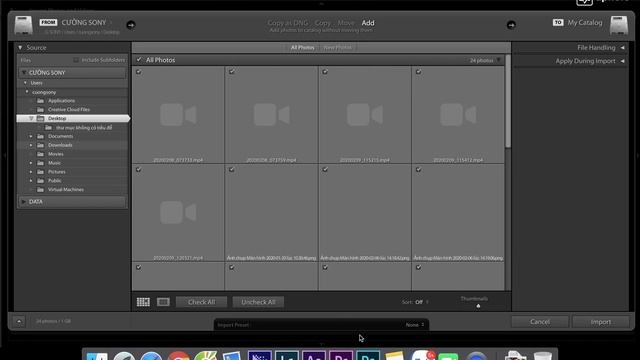Enable Include Subfolders
640x360 pixels.
[x=76, y=60]
